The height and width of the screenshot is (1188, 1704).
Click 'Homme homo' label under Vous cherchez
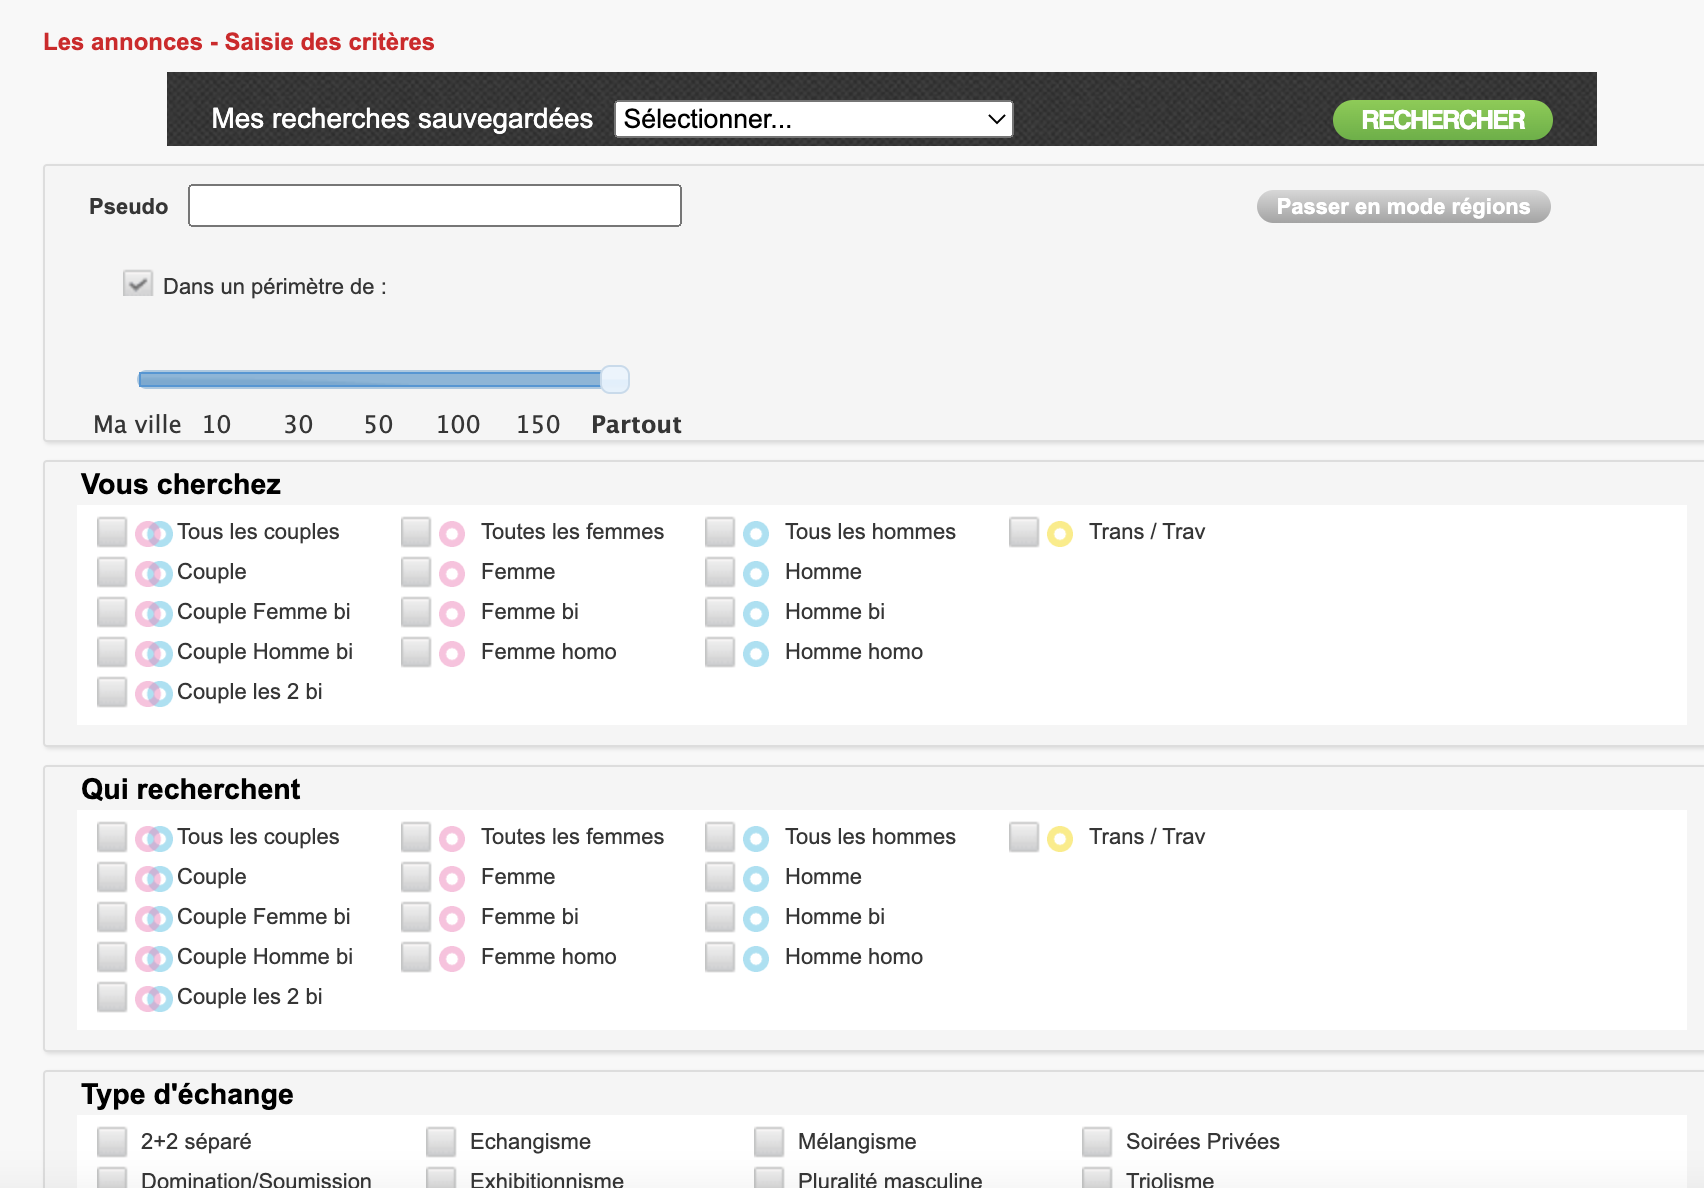(854, 652)
